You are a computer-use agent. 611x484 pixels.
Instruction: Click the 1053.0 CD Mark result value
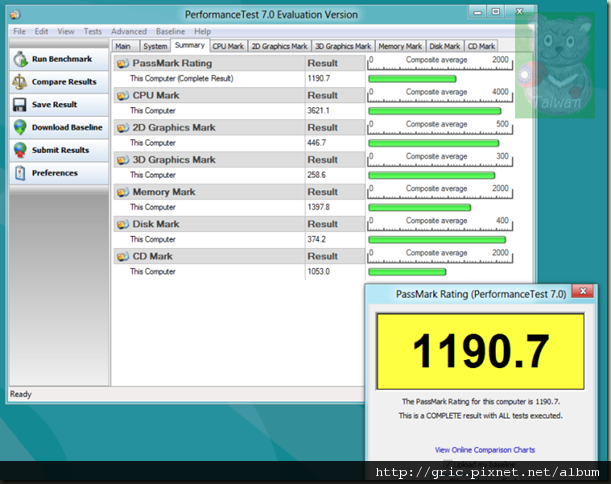(318, 272)
